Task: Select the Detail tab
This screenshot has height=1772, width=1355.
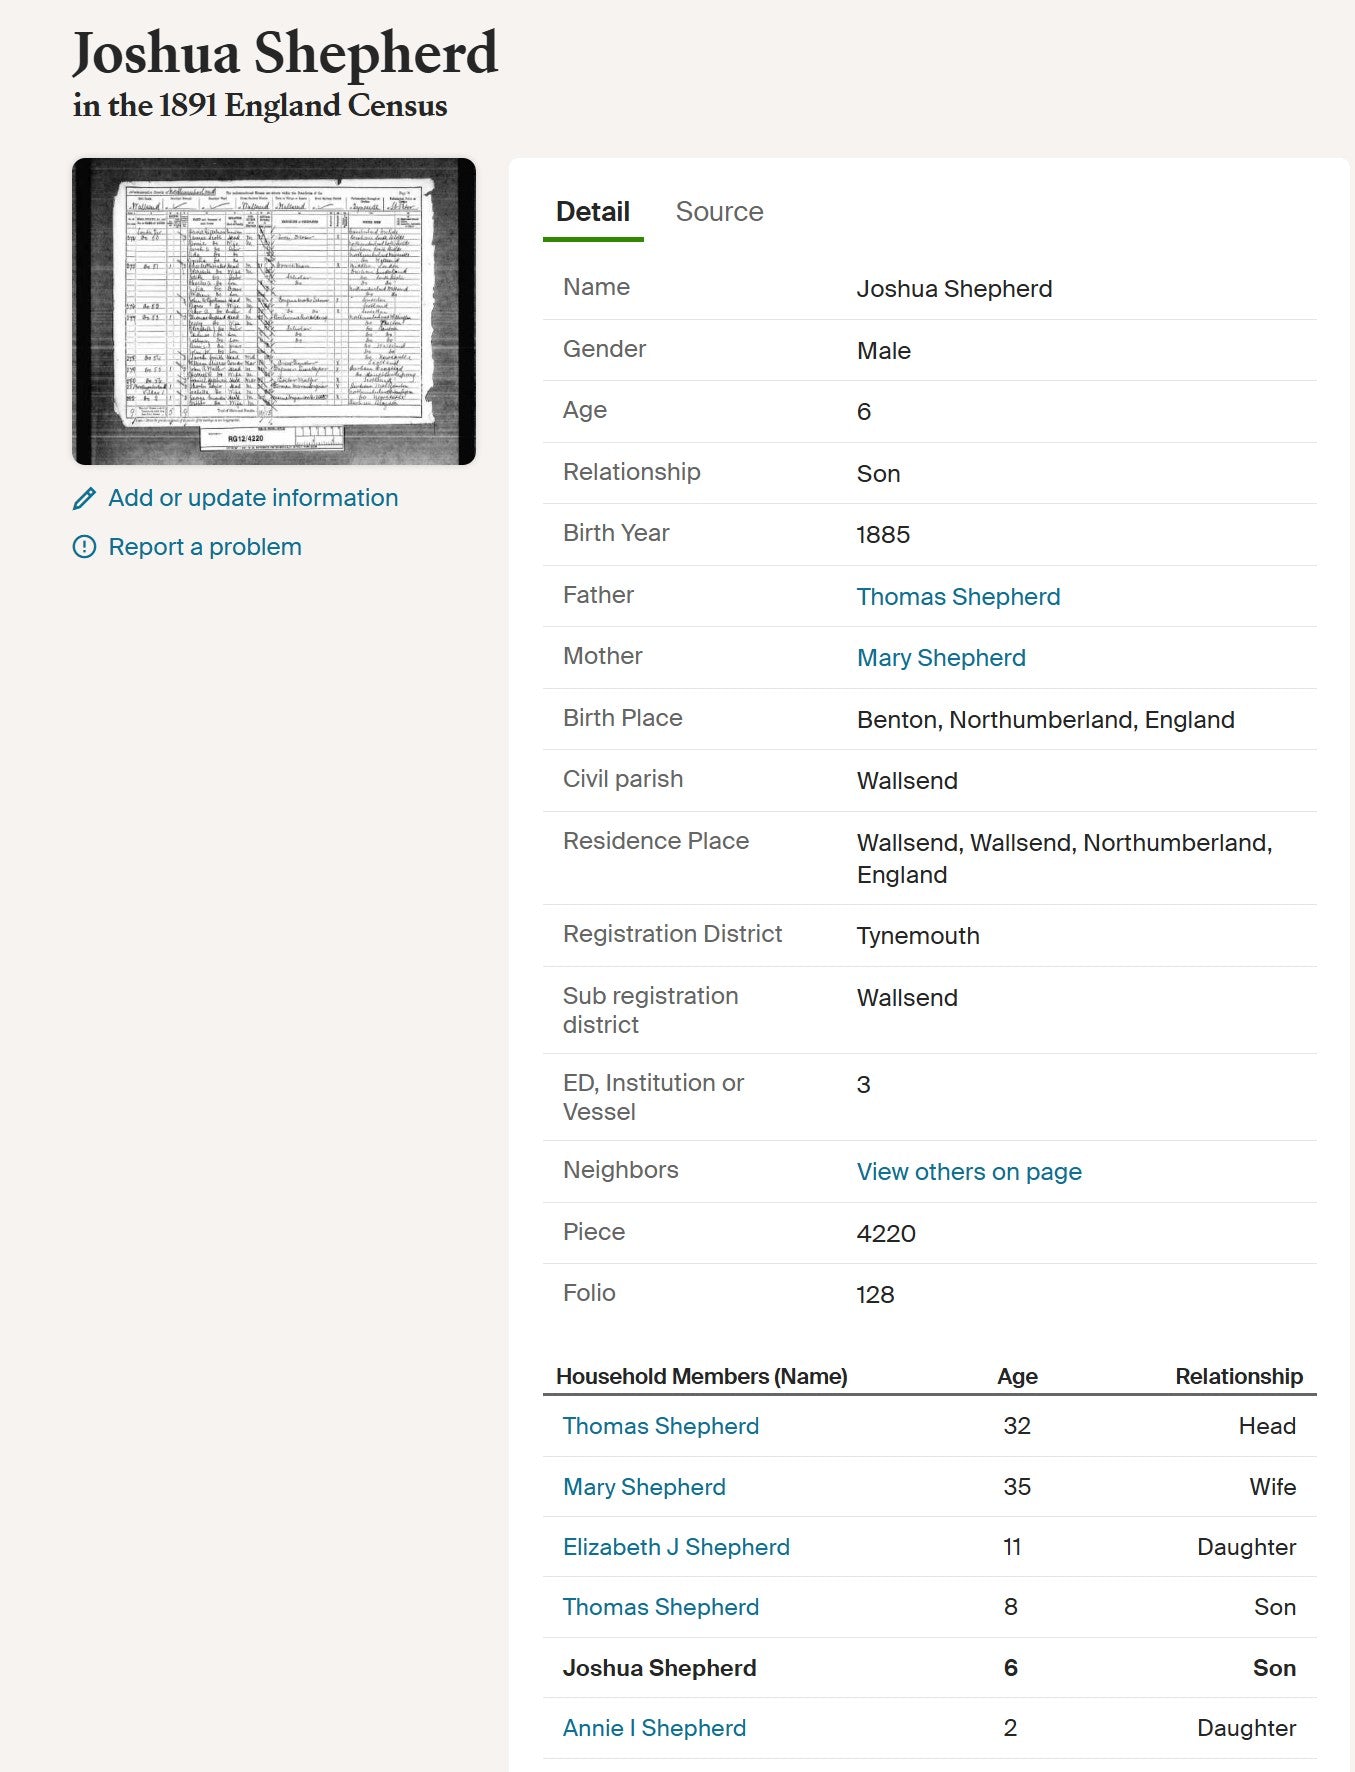Action: point(592,212)
